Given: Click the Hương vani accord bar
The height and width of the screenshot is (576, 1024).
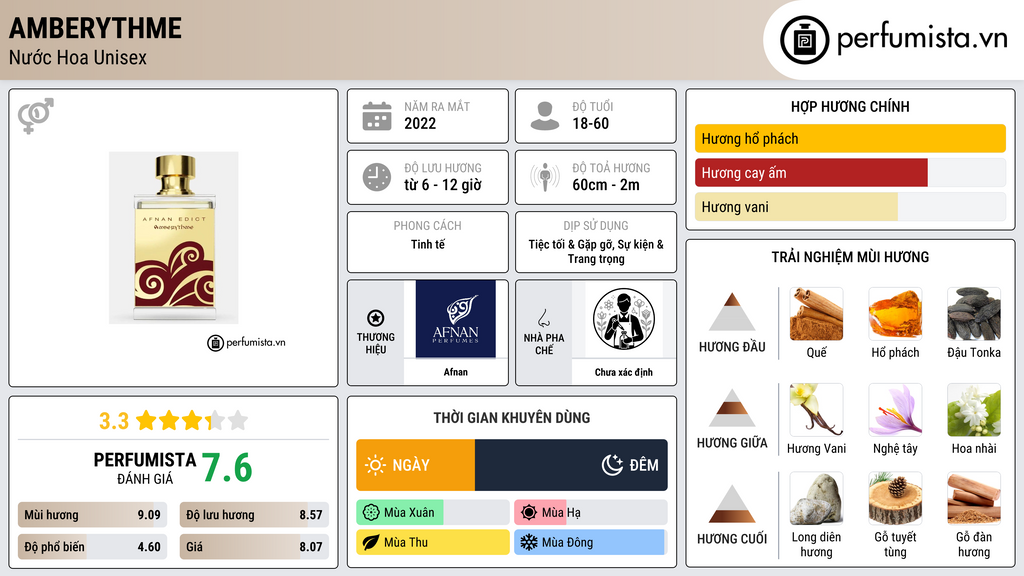Looking at the screenshot, I should [850, 206].
